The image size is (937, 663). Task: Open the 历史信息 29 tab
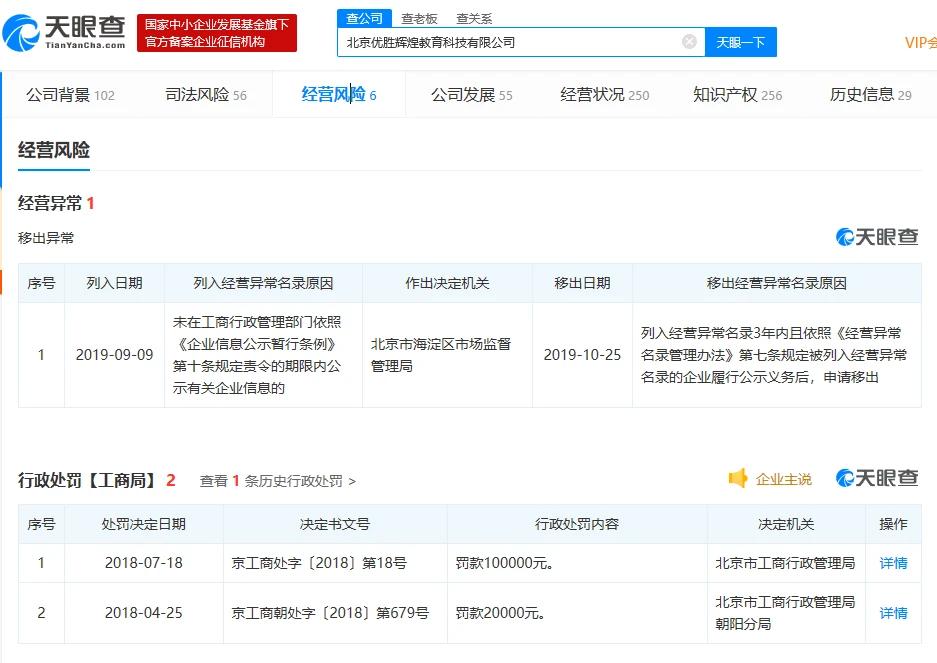871,94
